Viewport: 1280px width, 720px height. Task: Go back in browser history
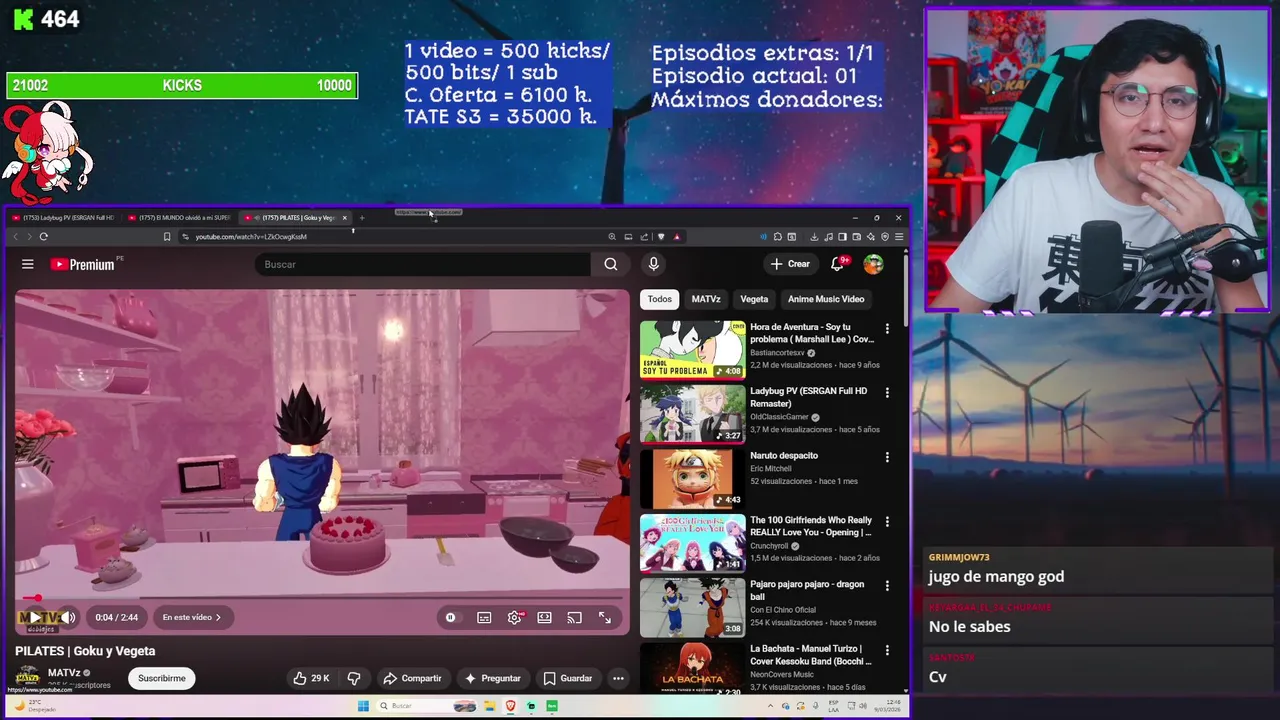(15, 237)
